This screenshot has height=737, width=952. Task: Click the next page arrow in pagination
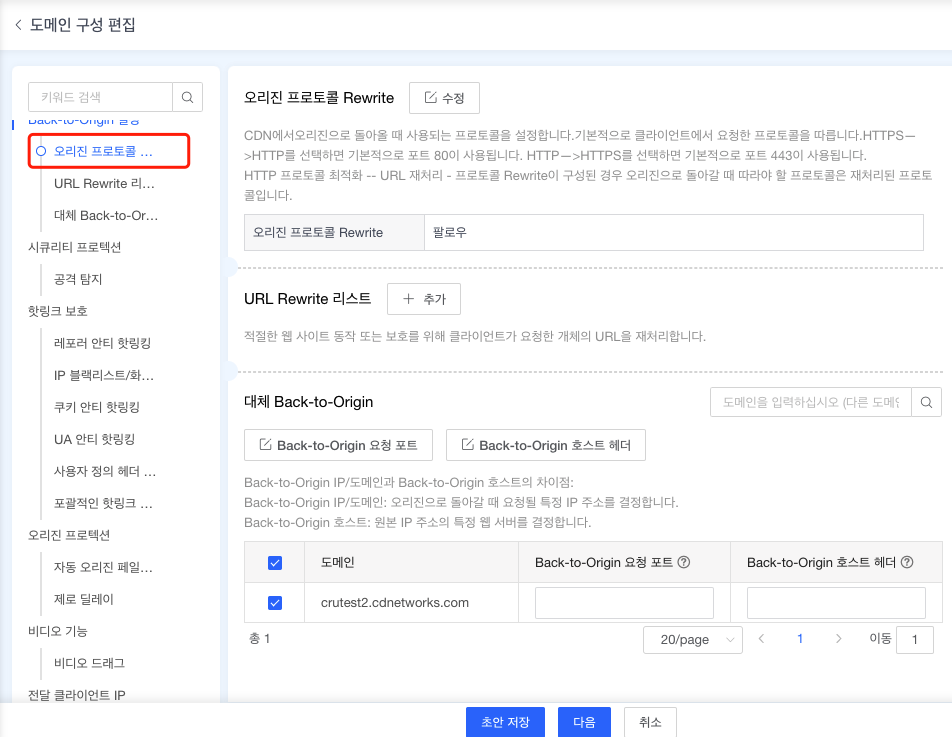point(841,638)
